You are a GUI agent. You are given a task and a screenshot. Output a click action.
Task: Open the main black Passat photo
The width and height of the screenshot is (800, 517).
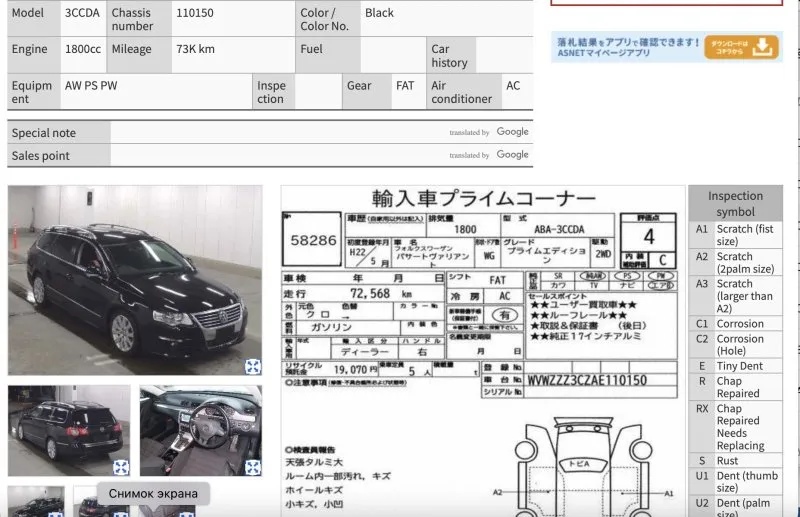click(135, 280)
